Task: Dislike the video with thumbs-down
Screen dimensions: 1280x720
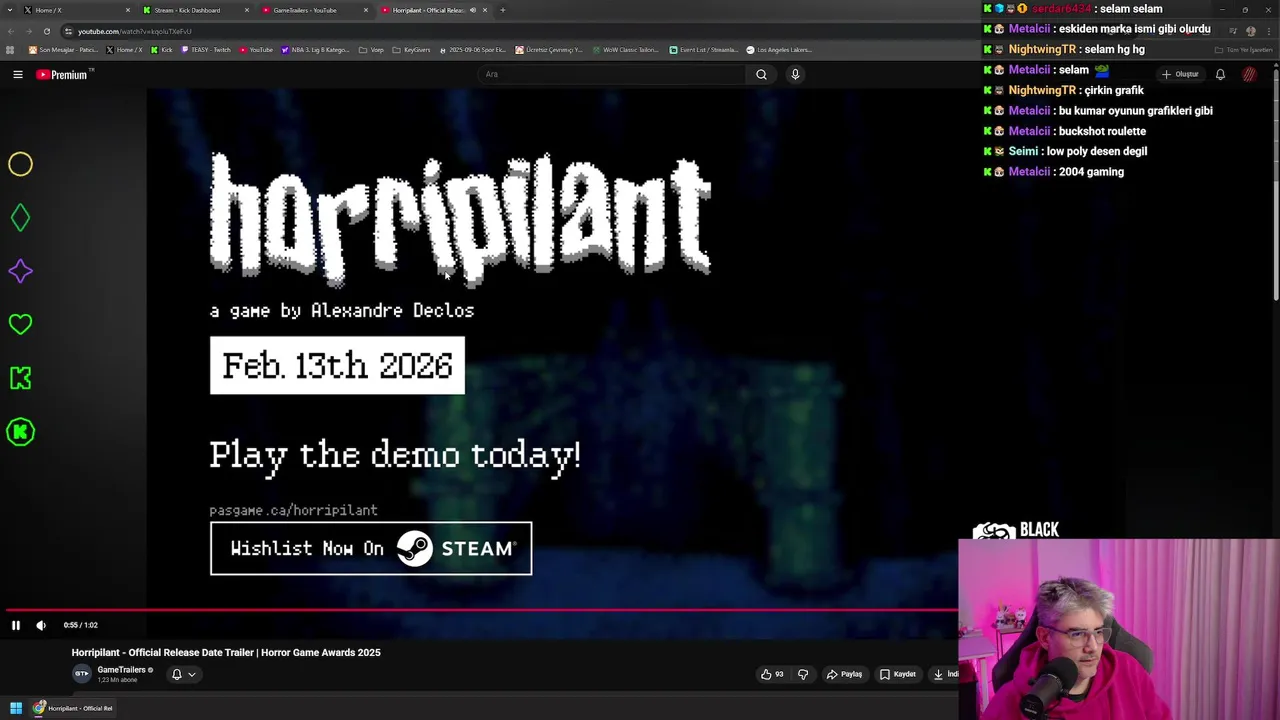Action: point(803,674)
